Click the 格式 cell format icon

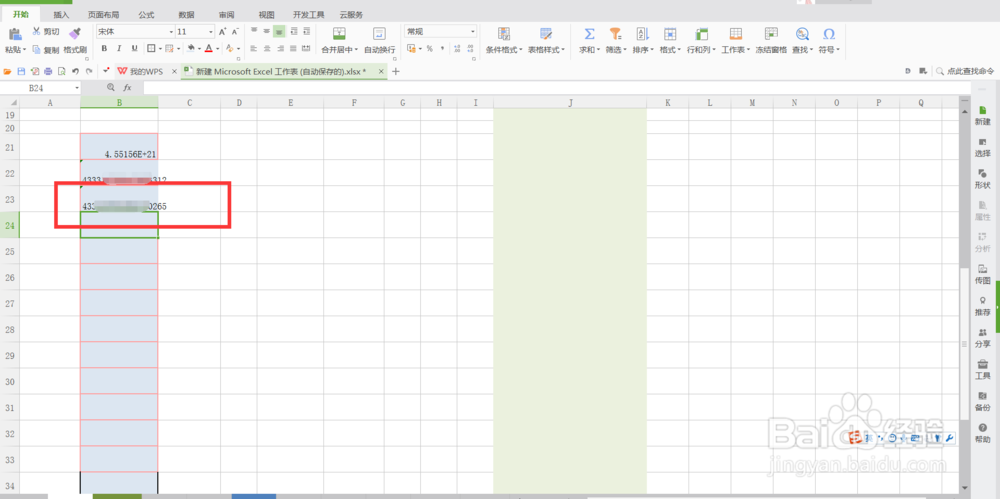click(x=670, y=34)
